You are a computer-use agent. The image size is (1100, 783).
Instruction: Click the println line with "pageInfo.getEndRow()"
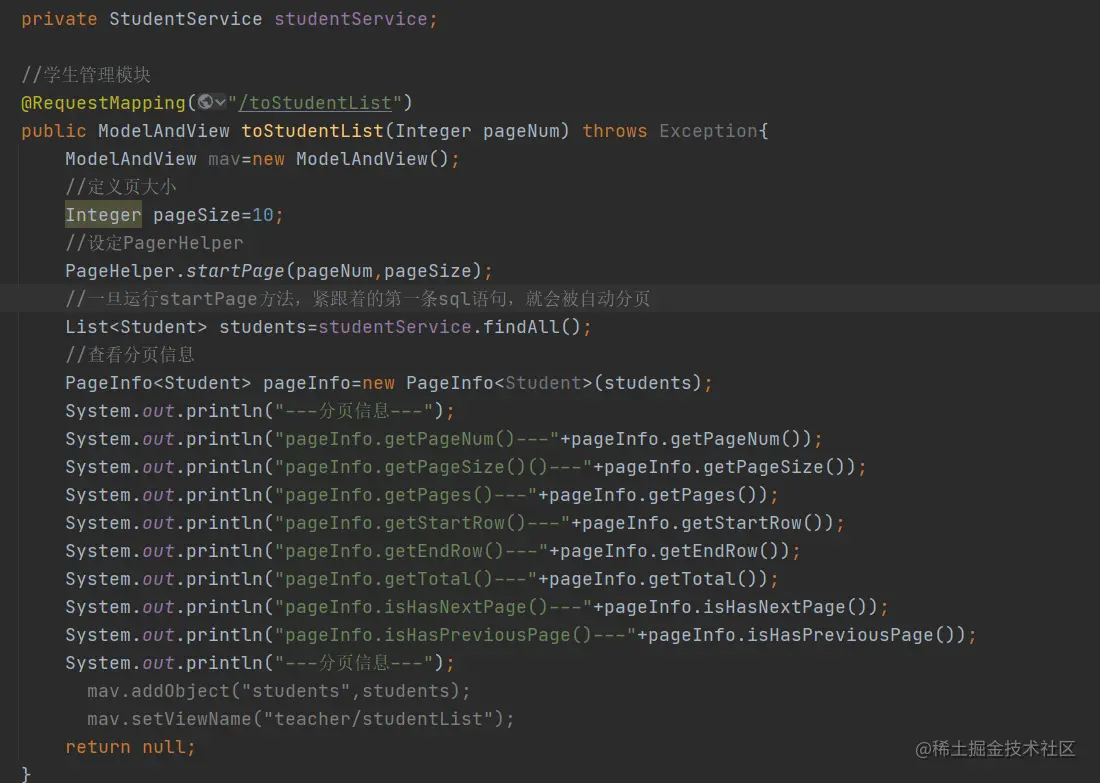433,551
